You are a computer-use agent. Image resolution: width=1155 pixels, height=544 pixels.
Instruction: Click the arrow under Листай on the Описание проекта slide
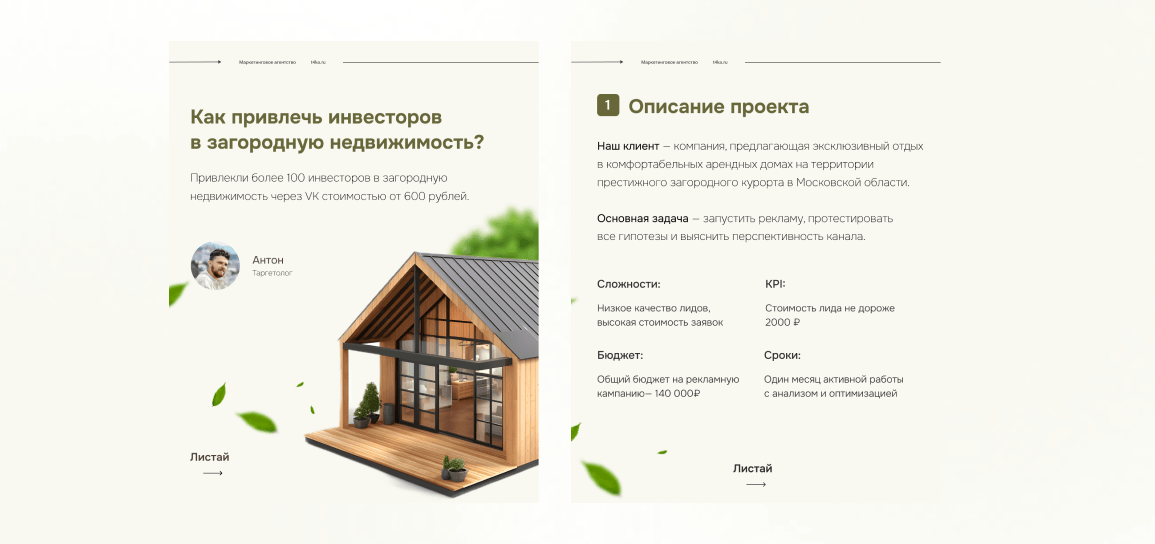[756, 484]
